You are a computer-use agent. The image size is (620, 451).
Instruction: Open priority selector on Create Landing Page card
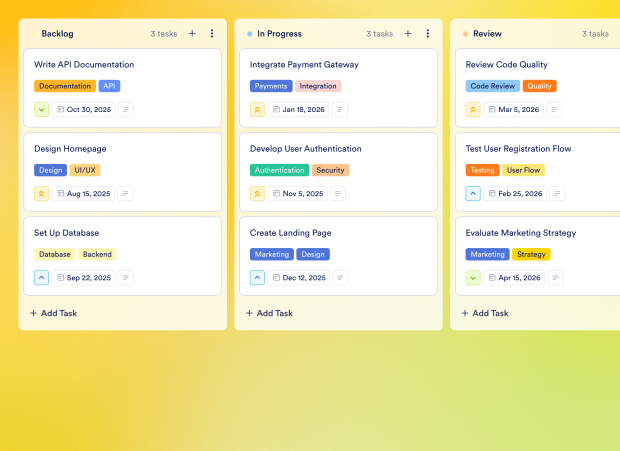coord(258,278)
